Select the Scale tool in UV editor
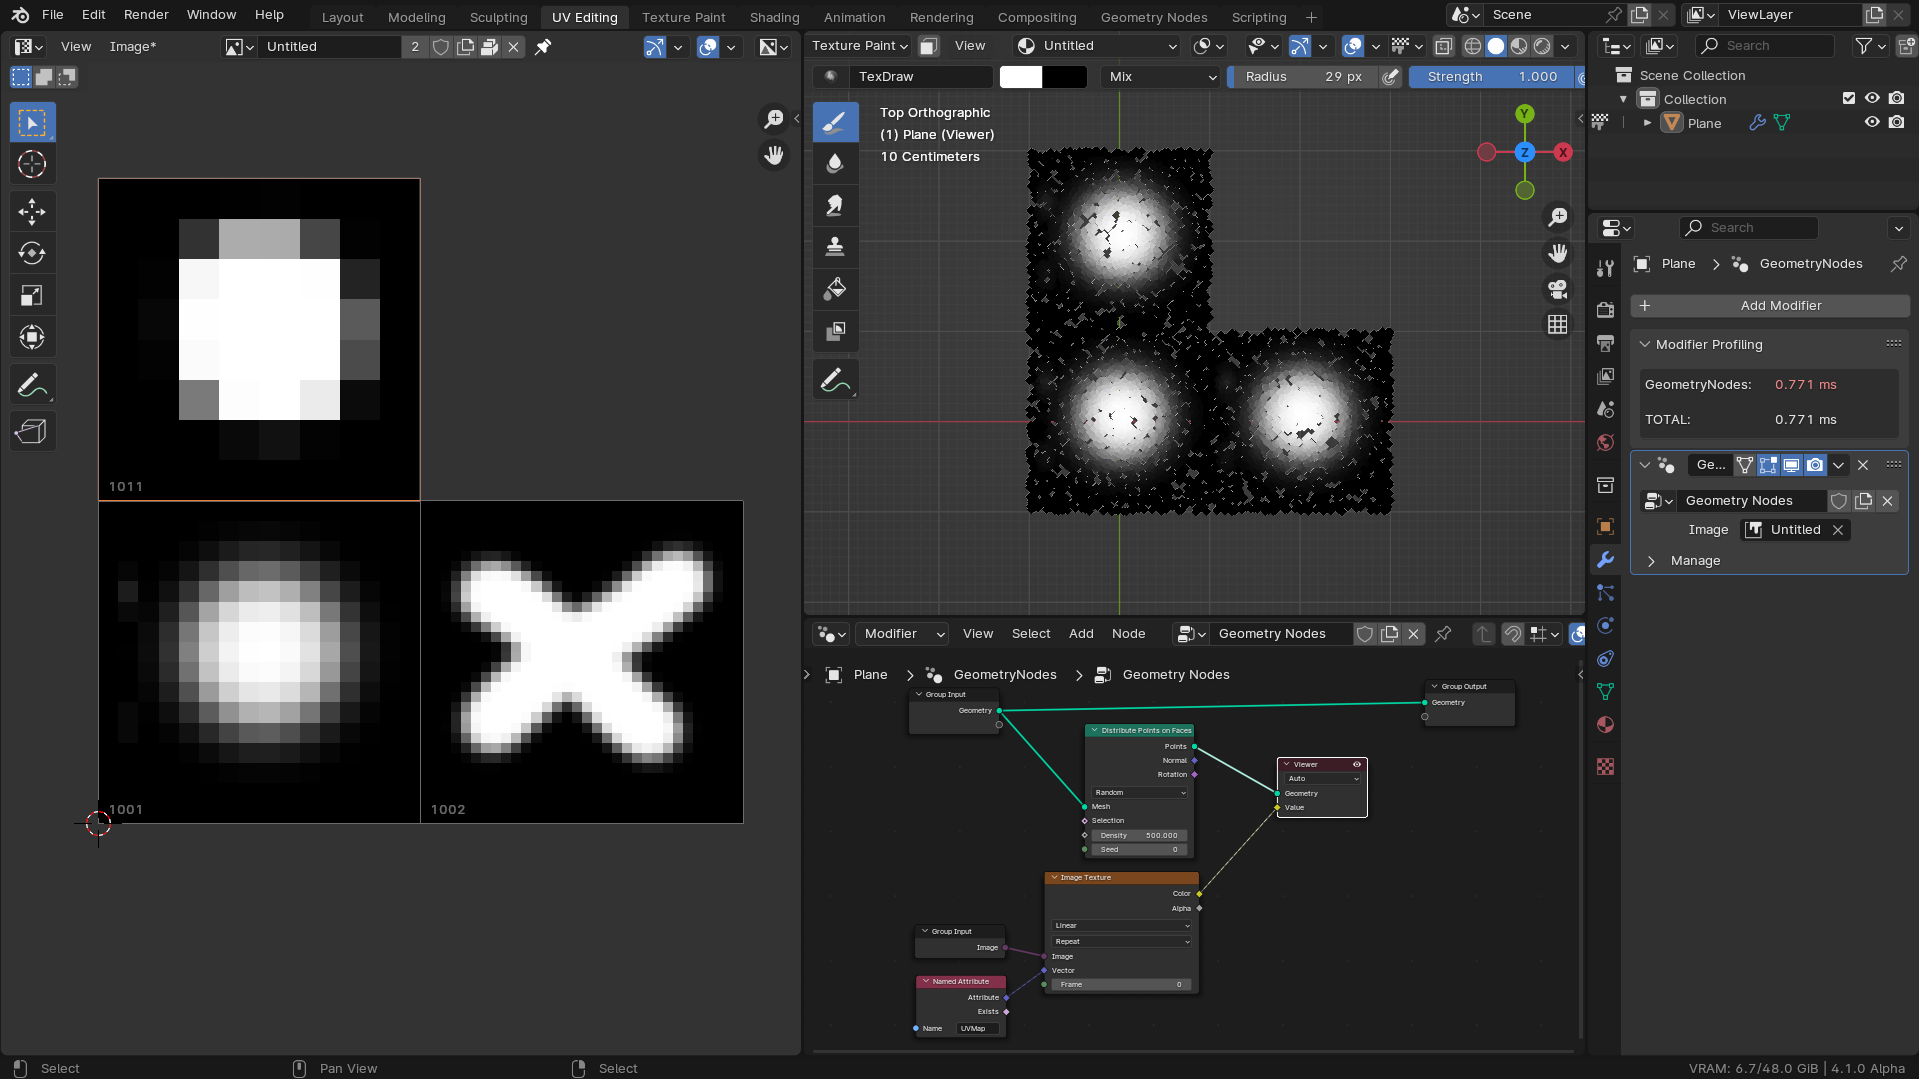The height and width of the screenshot is (1079, 1919). pyautogui.click(x=32, y=296)
